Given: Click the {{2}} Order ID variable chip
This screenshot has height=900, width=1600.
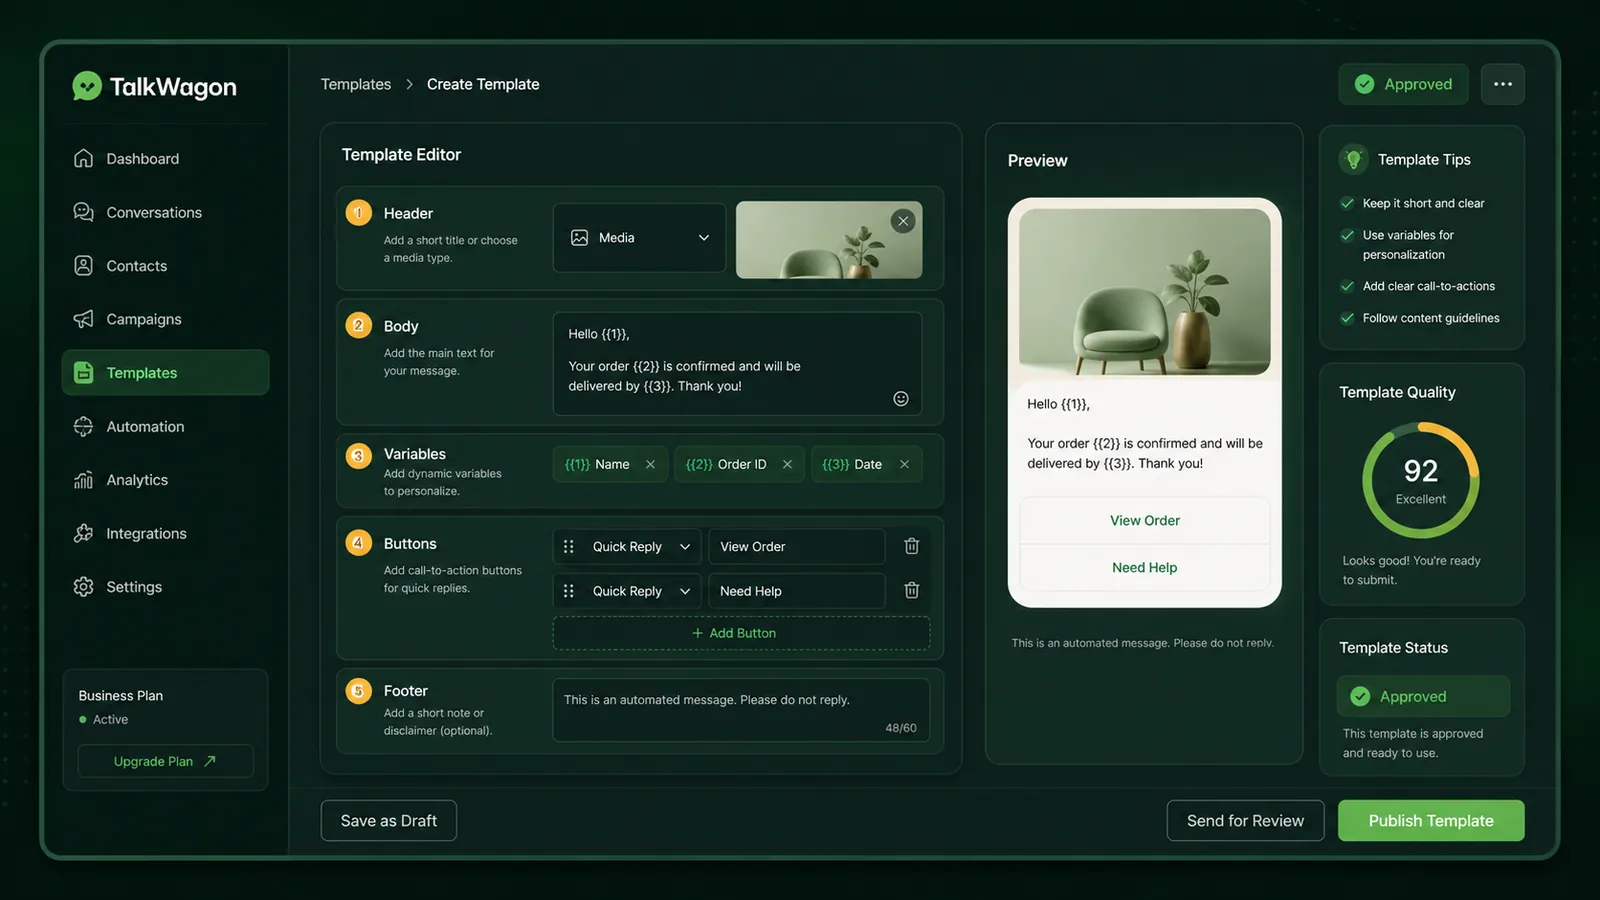Looking at the screenshot, I should pyautogui.click(x=739, y=464).
